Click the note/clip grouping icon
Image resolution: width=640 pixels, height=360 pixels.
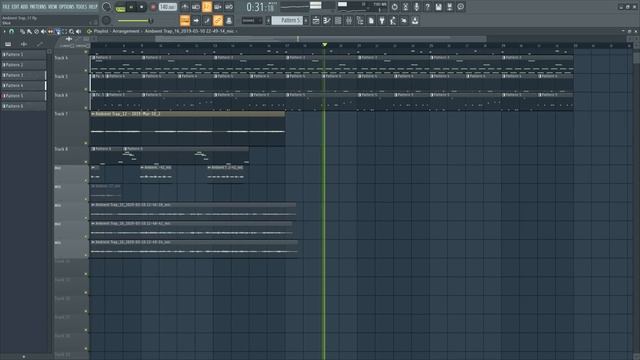229,20
